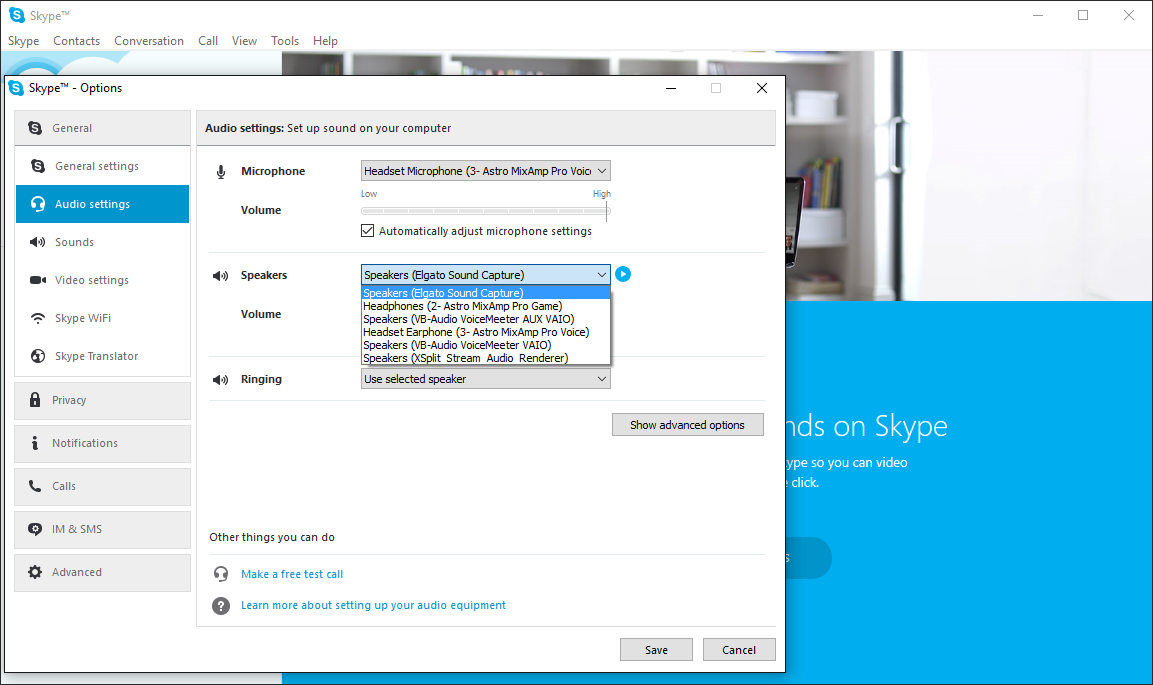
Task: Click Show advanced options button
Action: click(688, 425)
